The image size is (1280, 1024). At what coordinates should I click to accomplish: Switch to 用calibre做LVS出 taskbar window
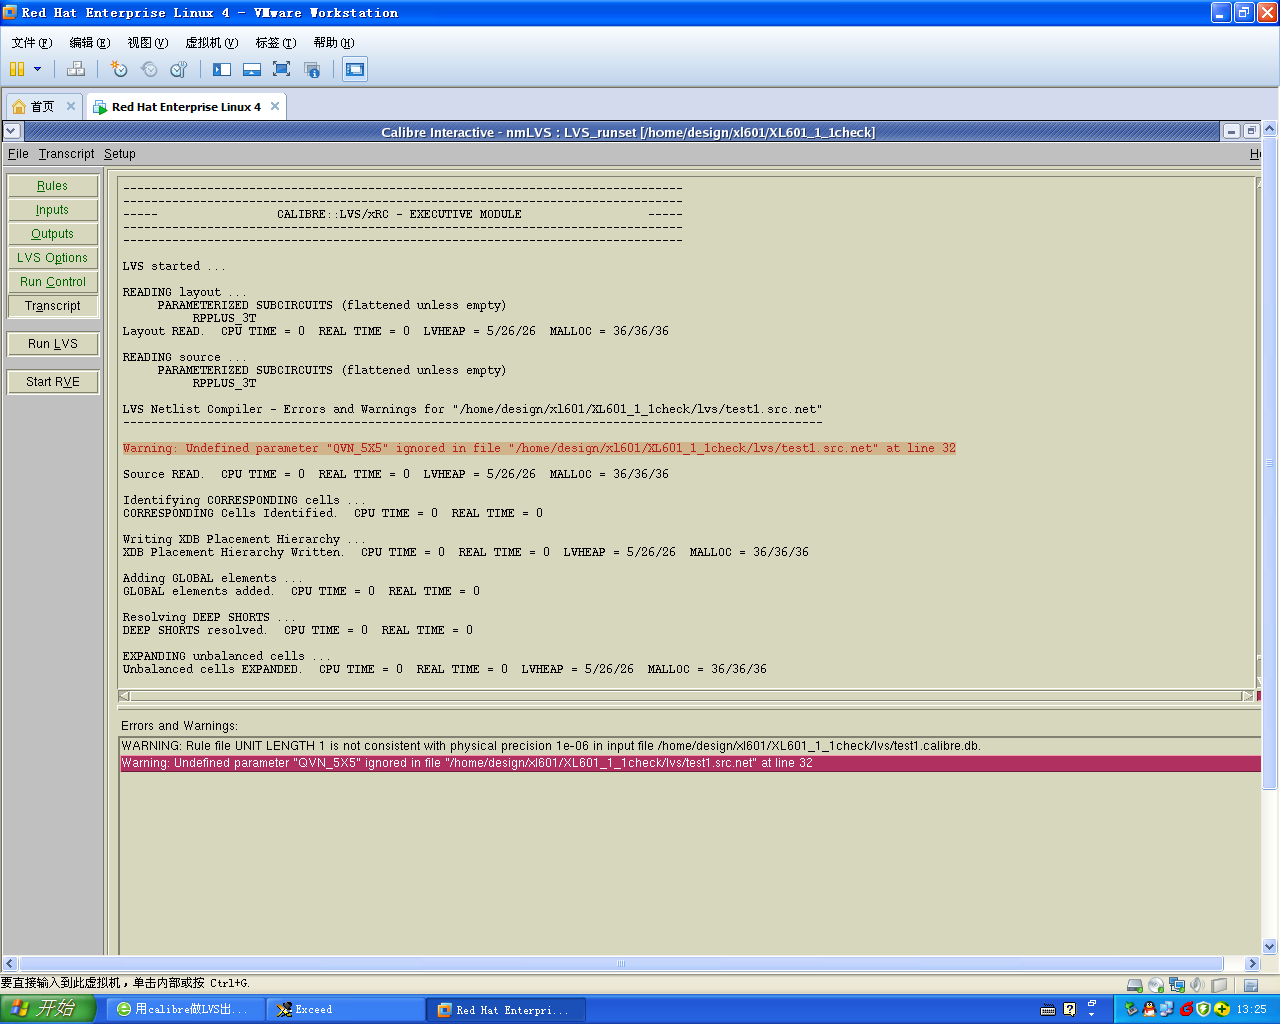[x=186, y=1010]
